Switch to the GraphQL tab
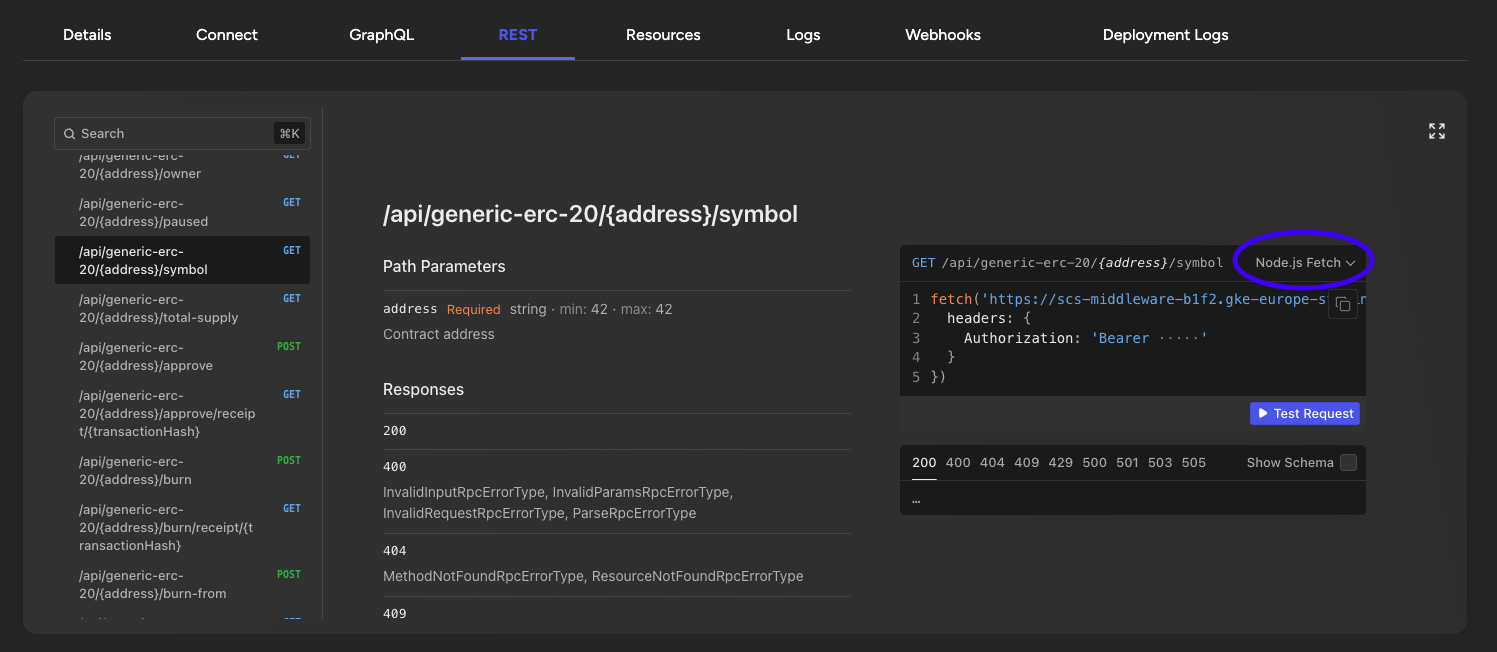 (381, 34)
